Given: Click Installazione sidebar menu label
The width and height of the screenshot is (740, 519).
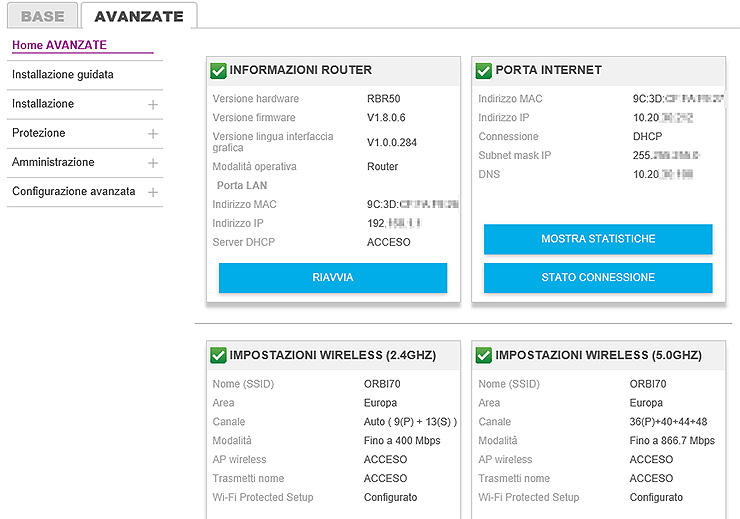Looking at the screenshot, I should click(43, 104).
